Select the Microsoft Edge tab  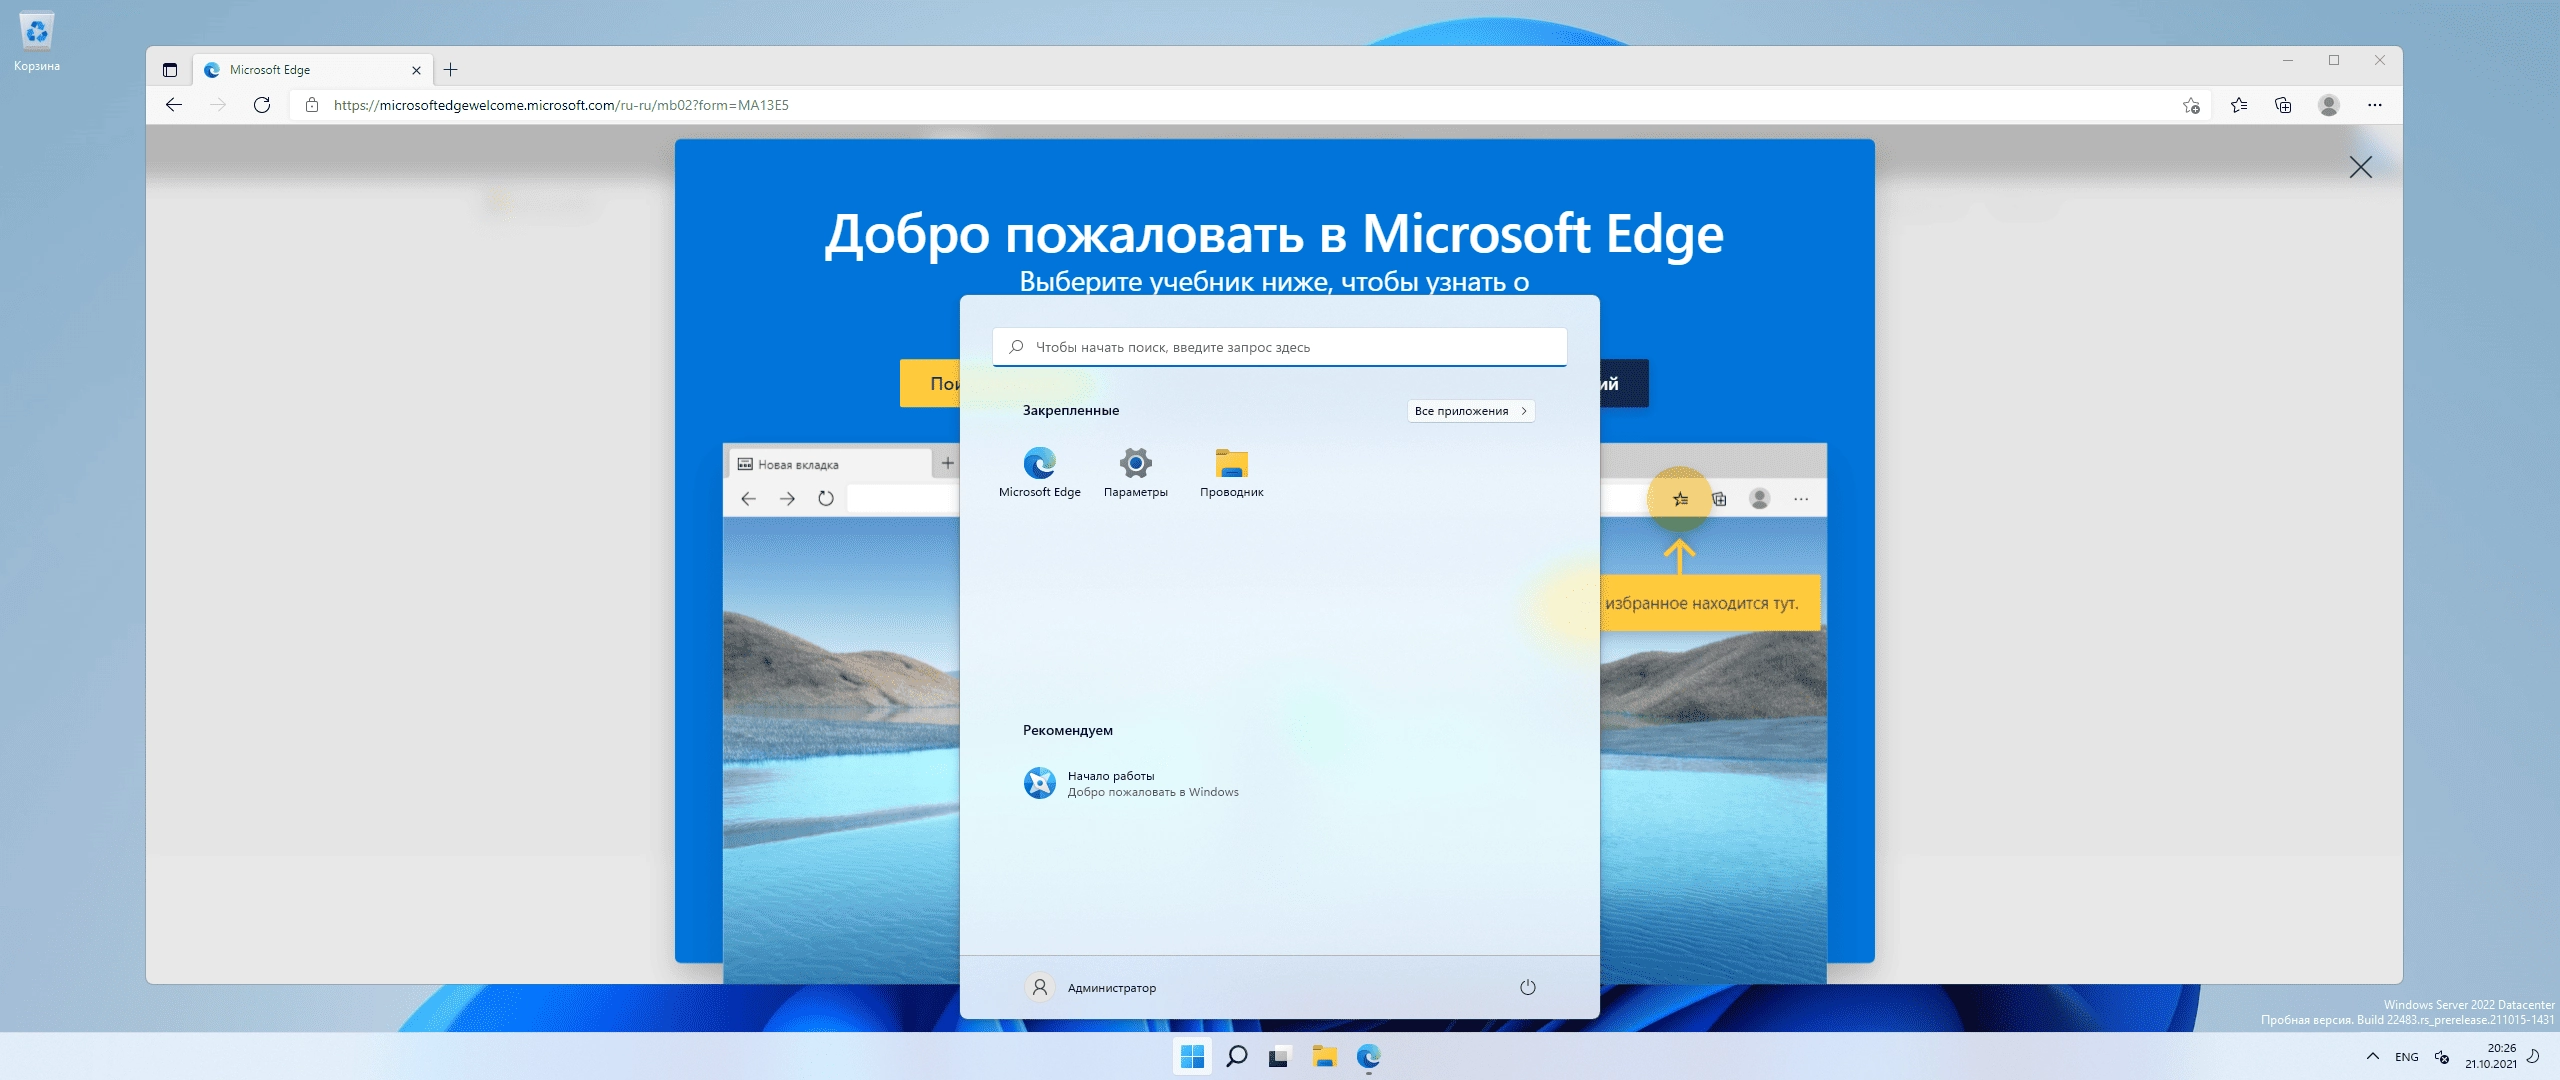[x=312, y=70]
